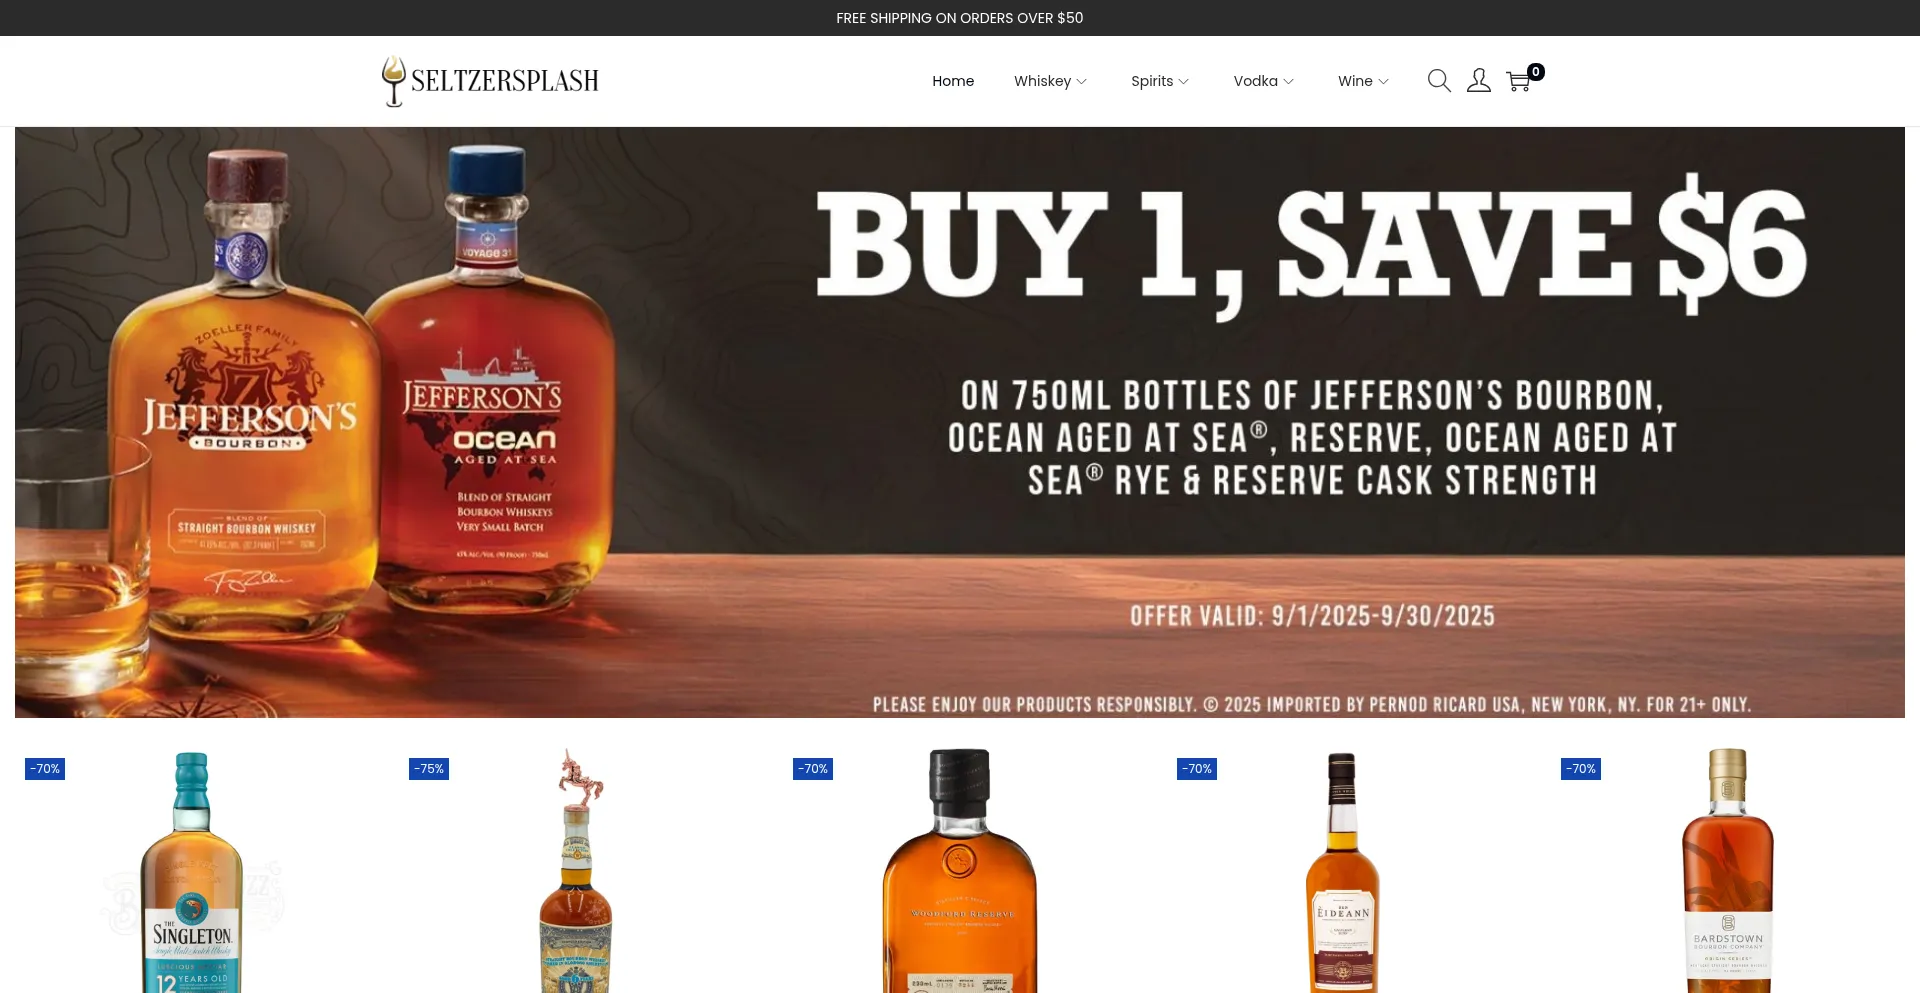The height and width of the screenshot is (993, 1920).
Task: Open the Jefferson's Buy 1 Save $6 banner
Action: tap(960, 422)
